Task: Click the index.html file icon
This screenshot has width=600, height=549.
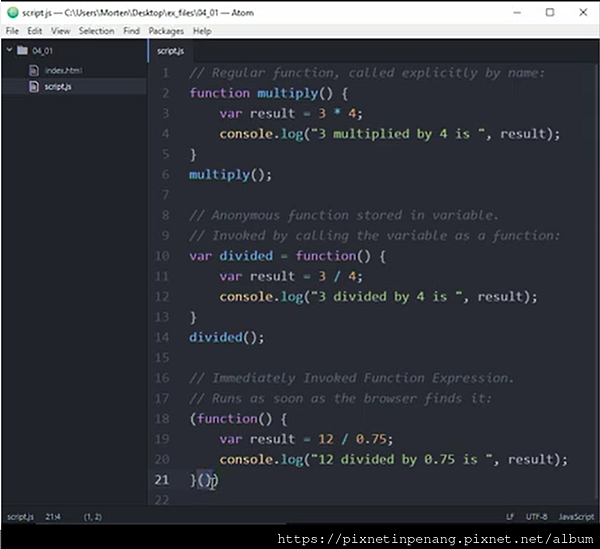Action: (x=34, y=70)
